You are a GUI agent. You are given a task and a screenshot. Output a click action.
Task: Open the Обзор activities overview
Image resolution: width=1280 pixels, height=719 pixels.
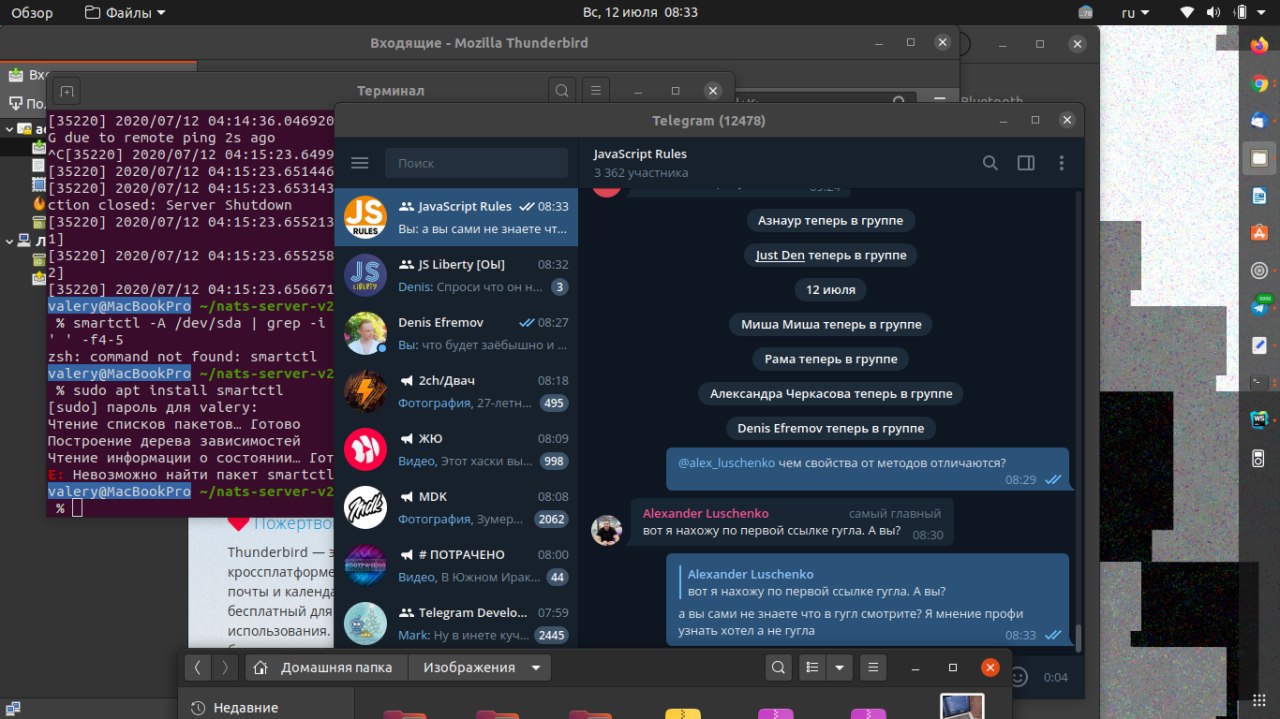click(x=32, y=13)
